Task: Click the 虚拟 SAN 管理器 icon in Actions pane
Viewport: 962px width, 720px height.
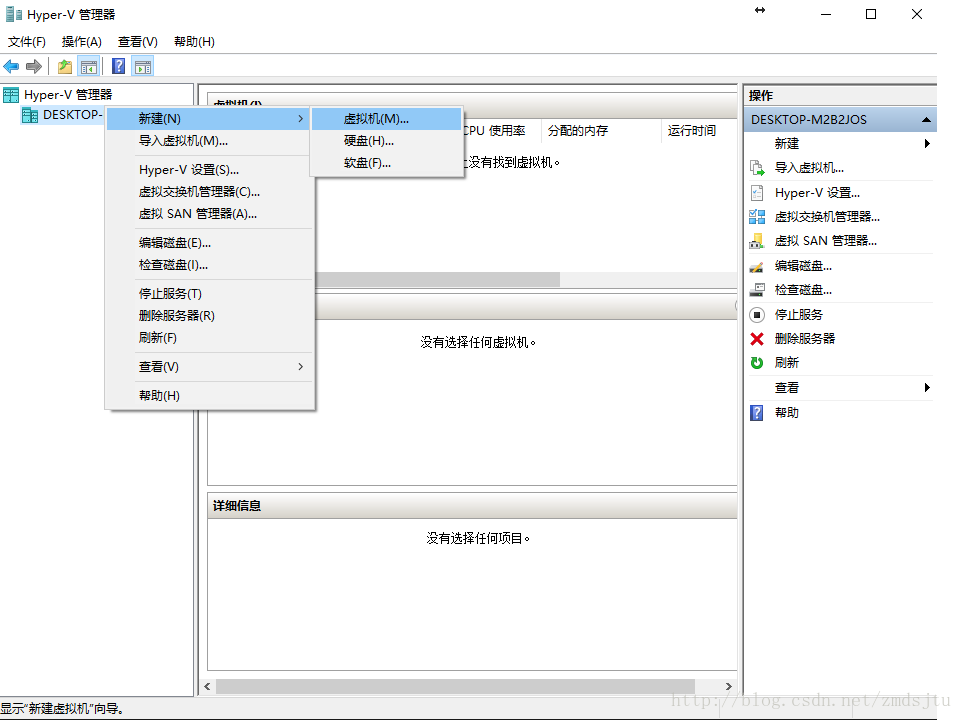Action: click(x=757, y=241)
